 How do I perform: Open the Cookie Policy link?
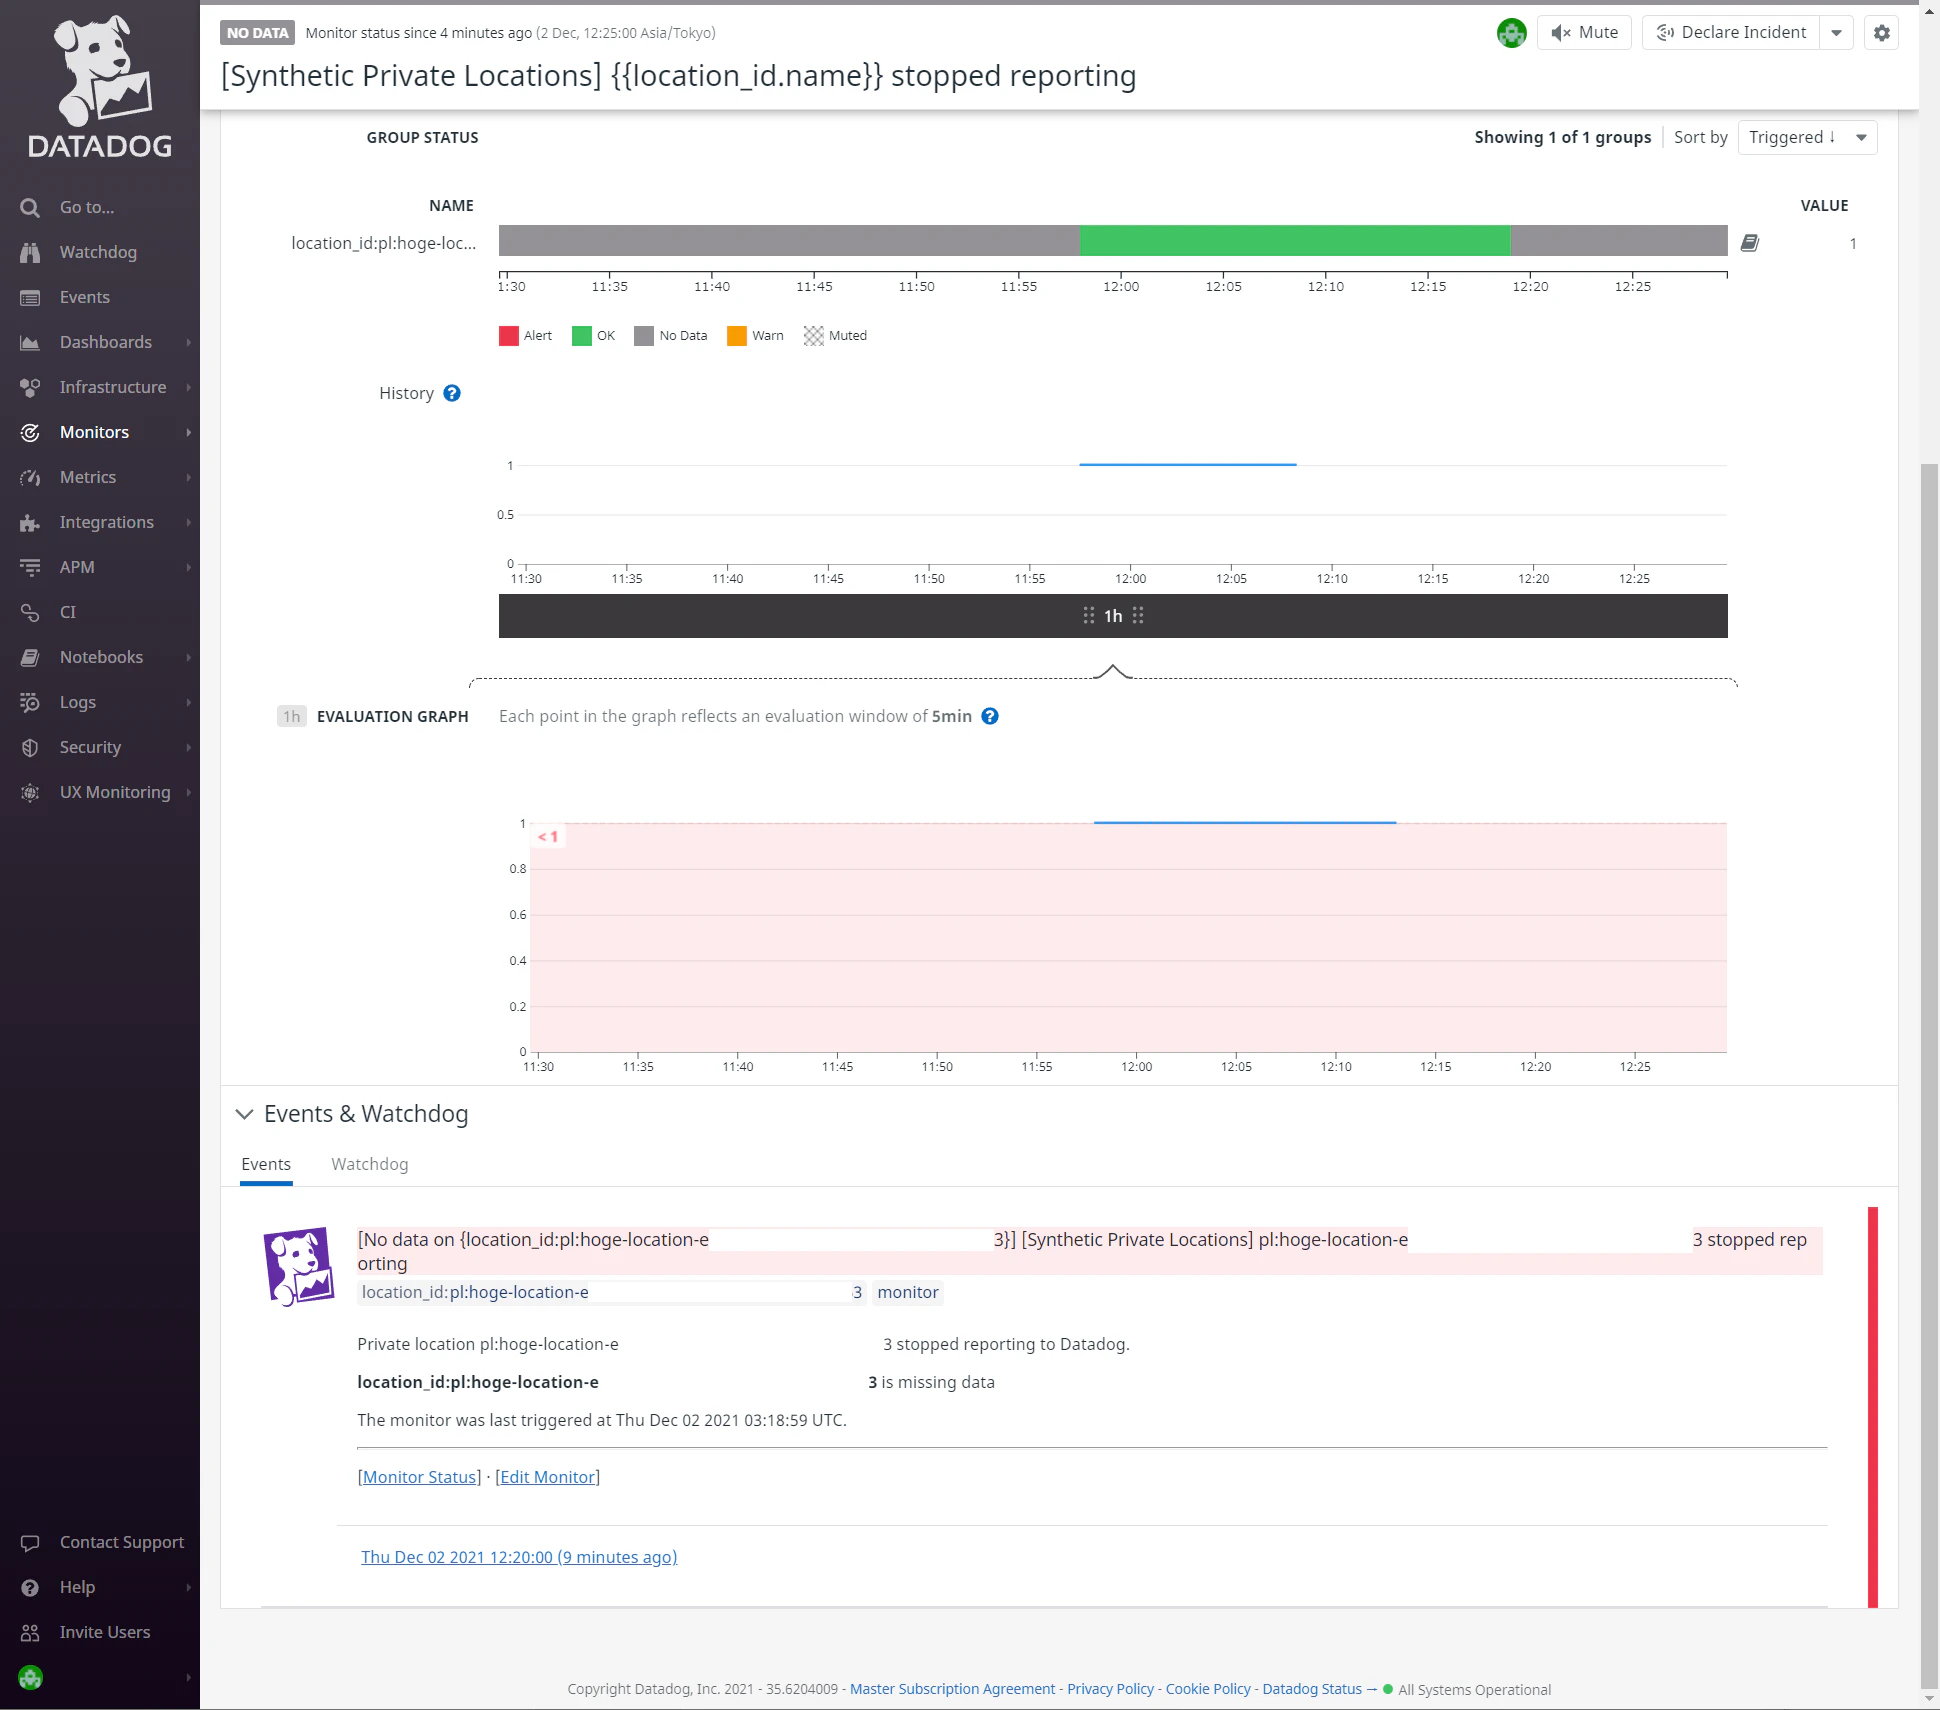pos(1208,1689)
